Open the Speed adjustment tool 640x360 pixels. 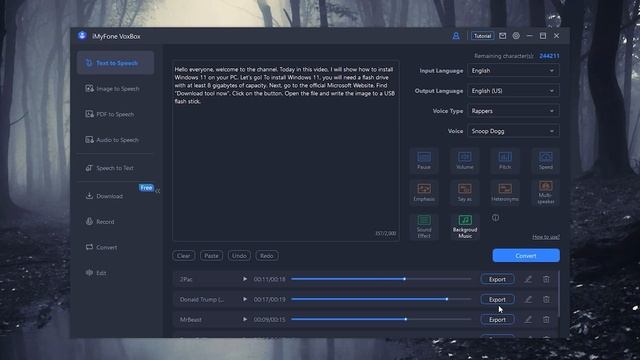pos(546,160)
